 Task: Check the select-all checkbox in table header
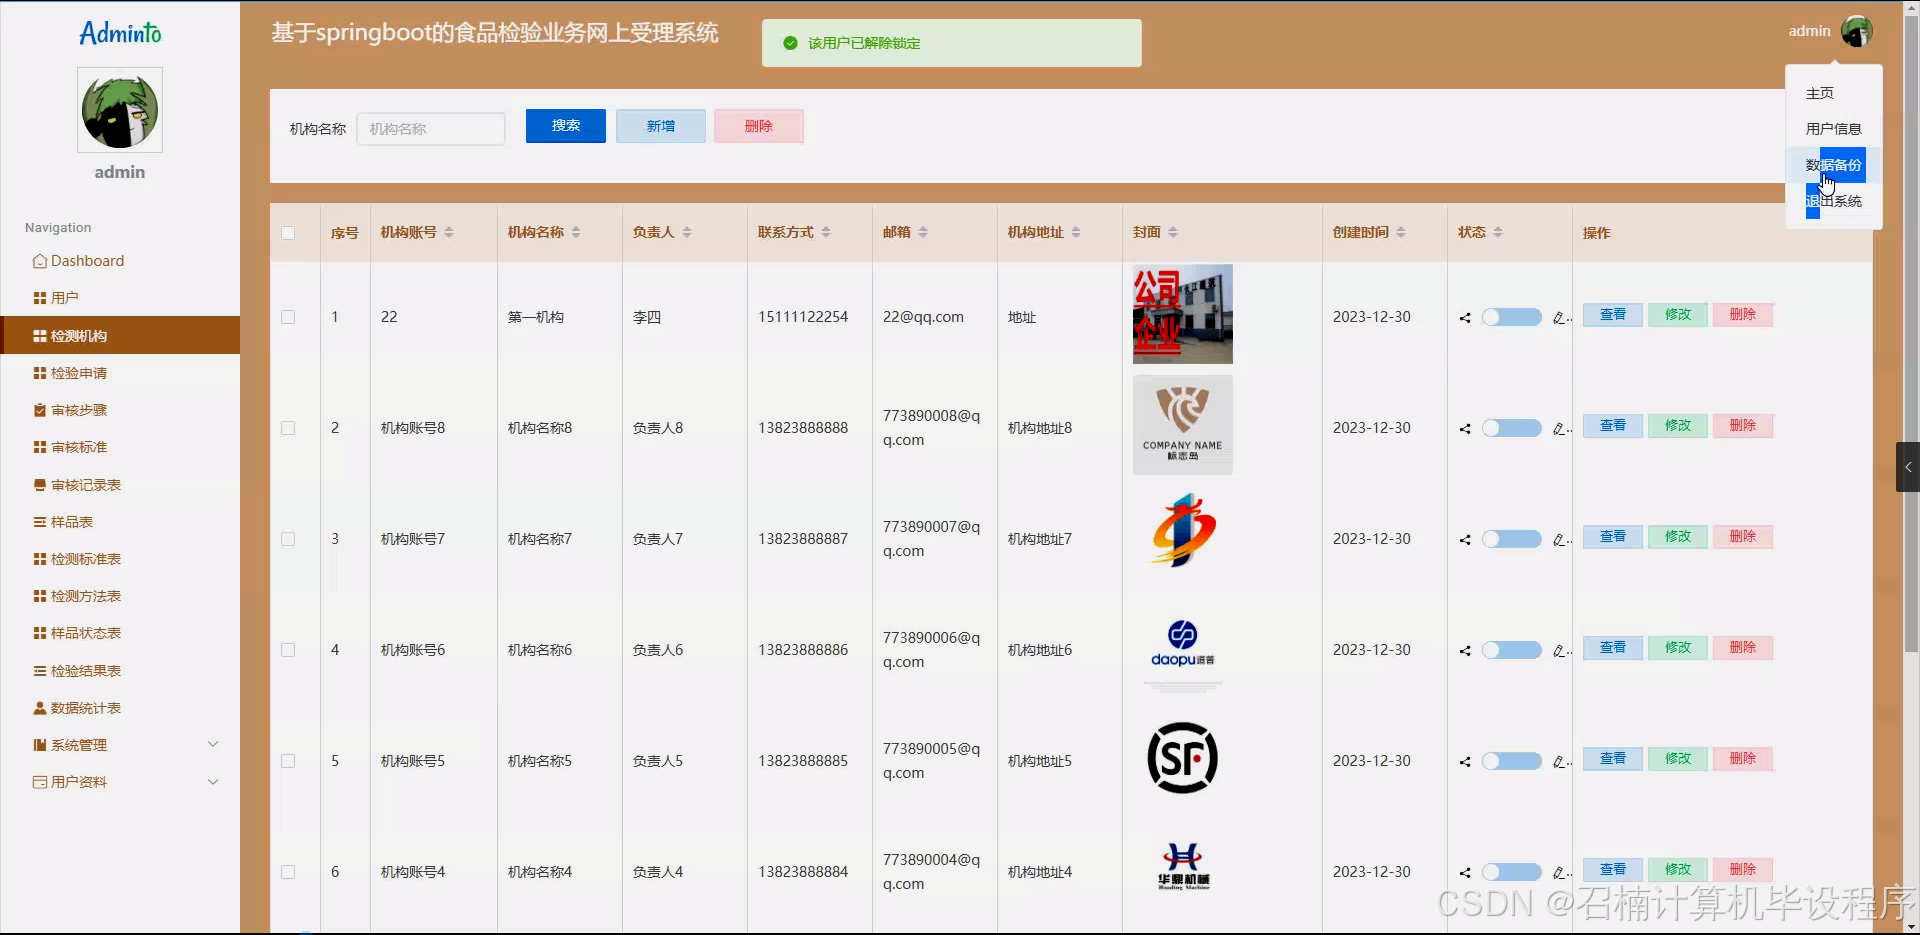coord(288,233)
